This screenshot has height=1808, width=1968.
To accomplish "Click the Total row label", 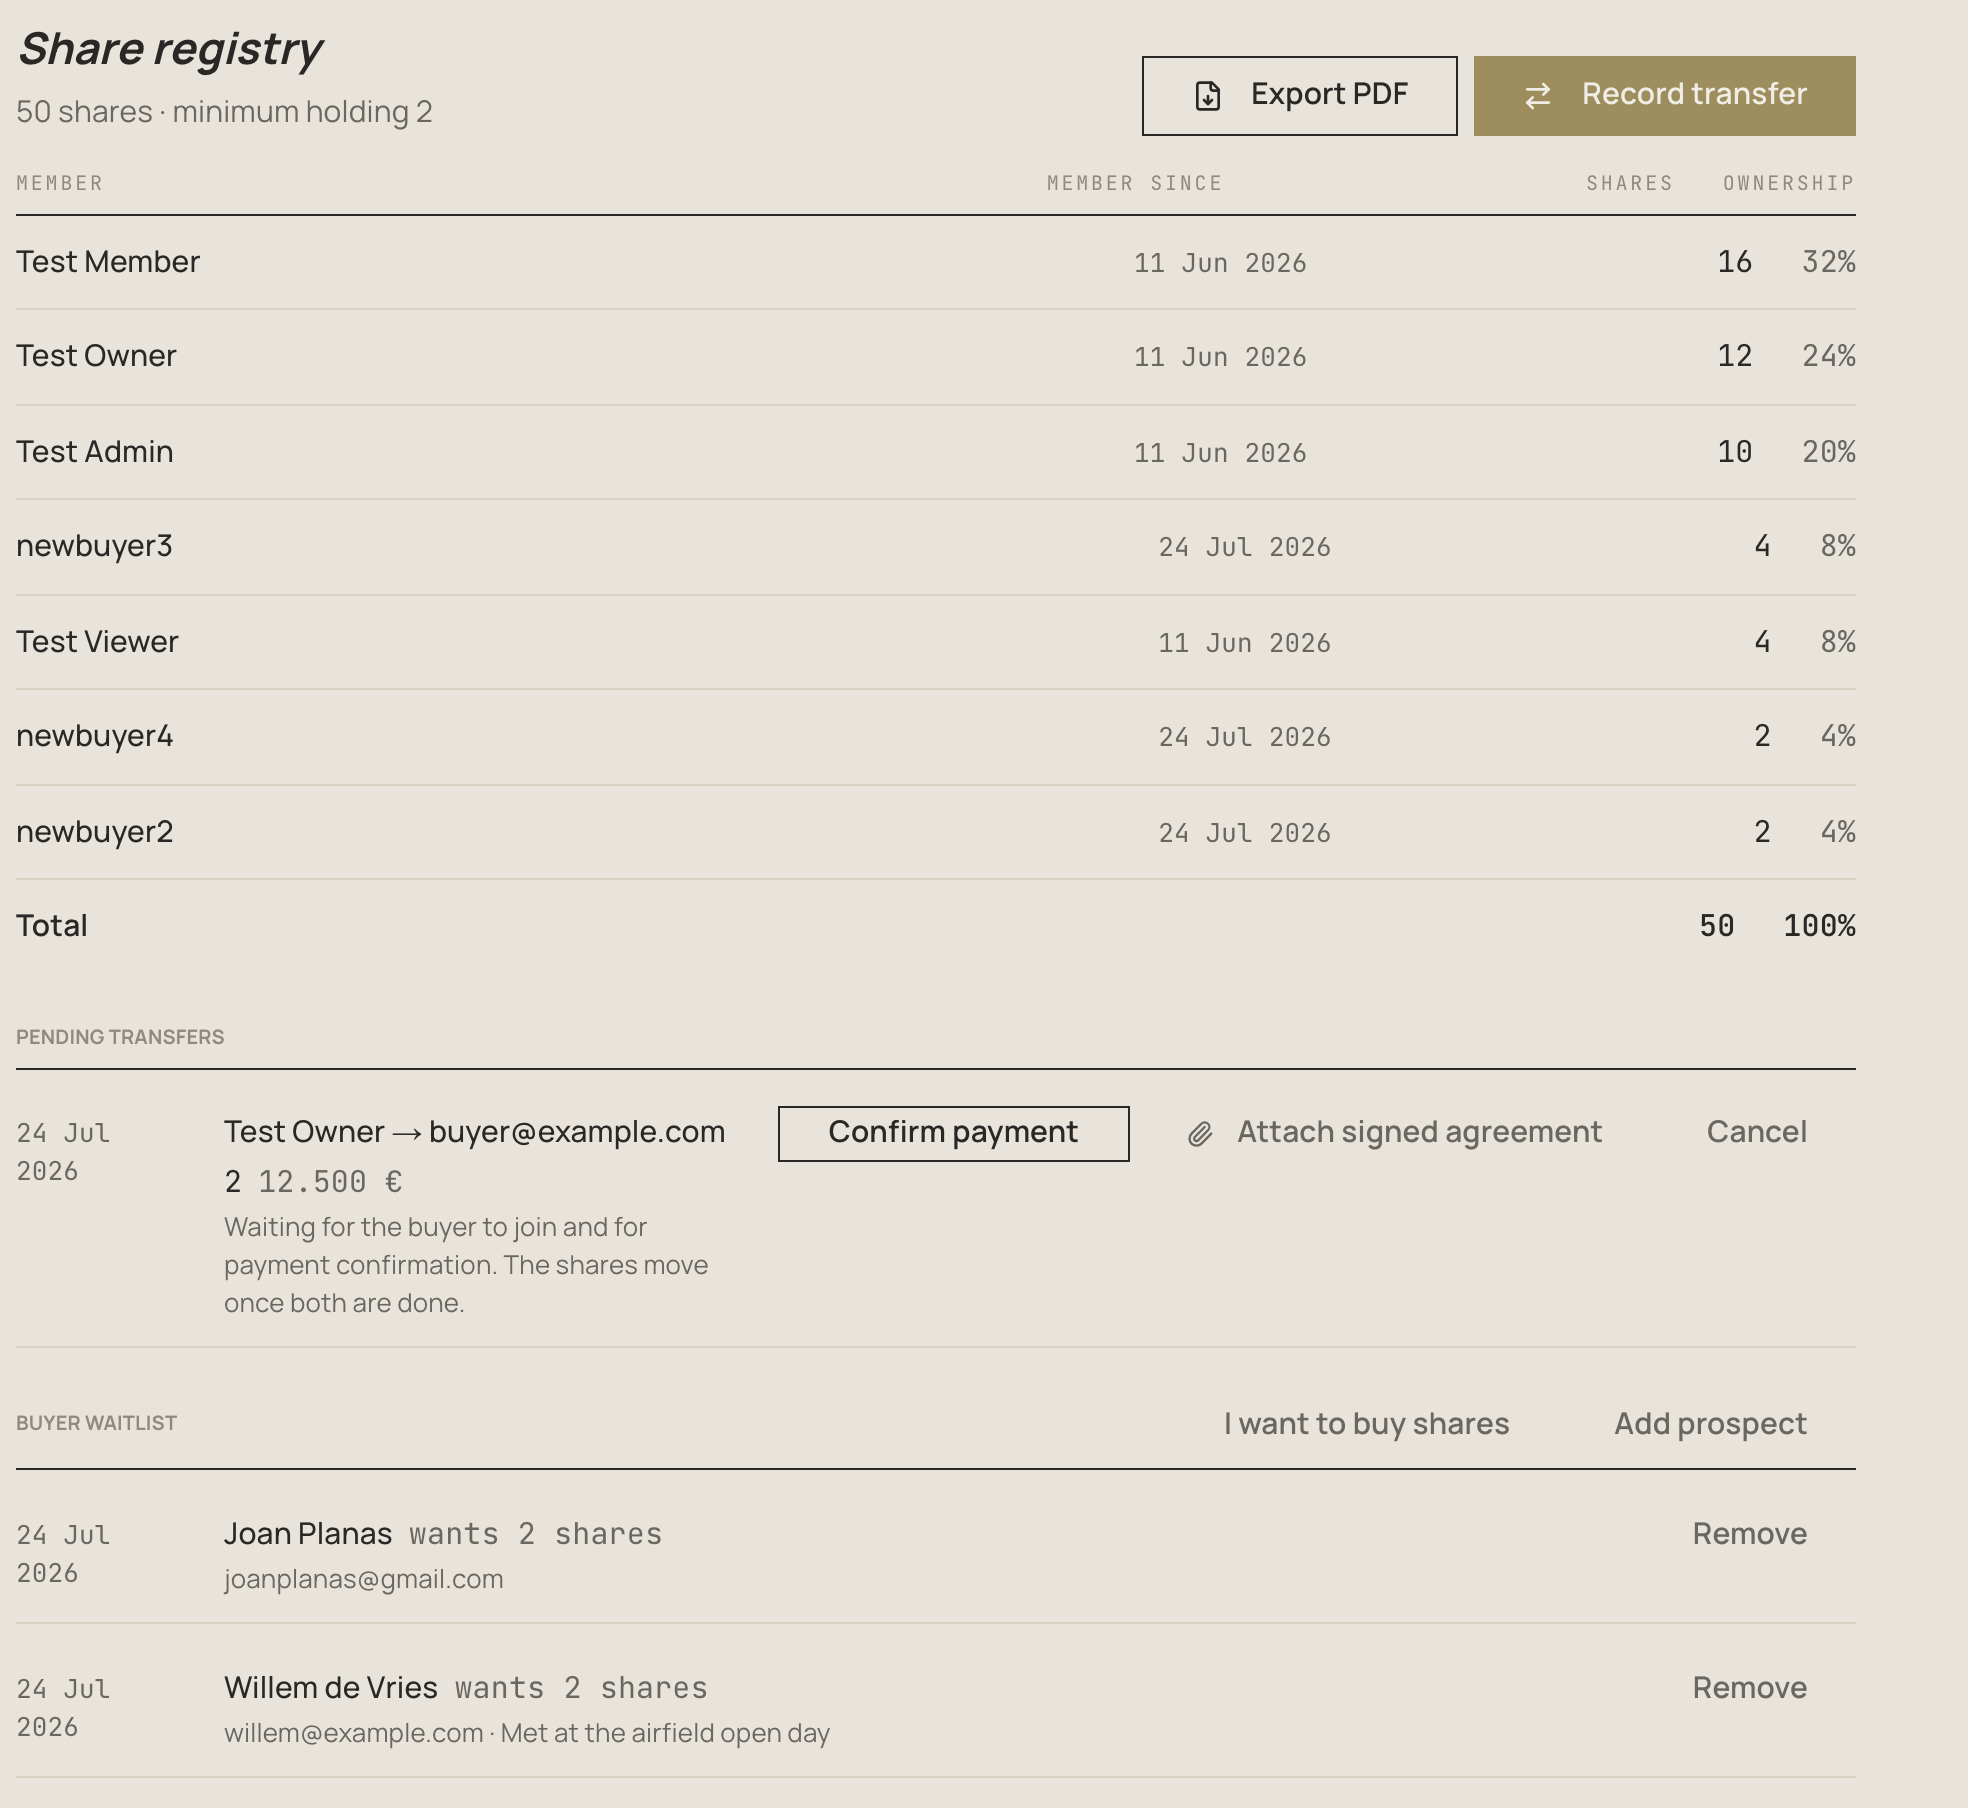I will (x=52, y=926).
